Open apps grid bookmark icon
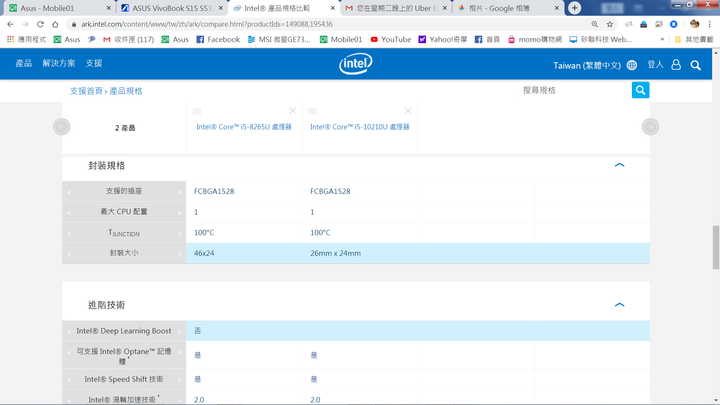 (x=11, y=39)
